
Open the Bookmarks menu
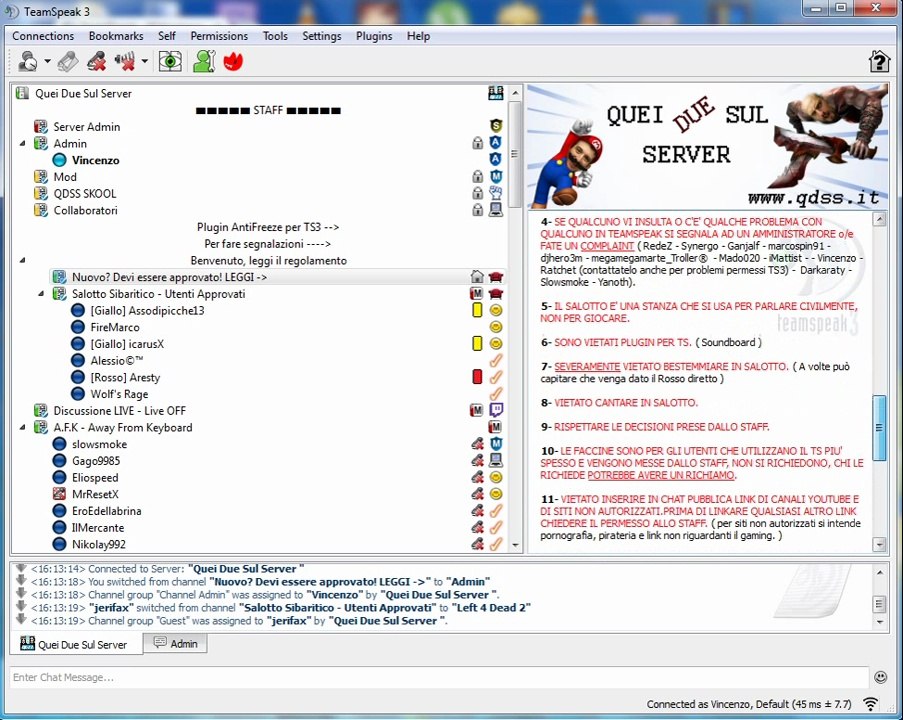[116, 36]
